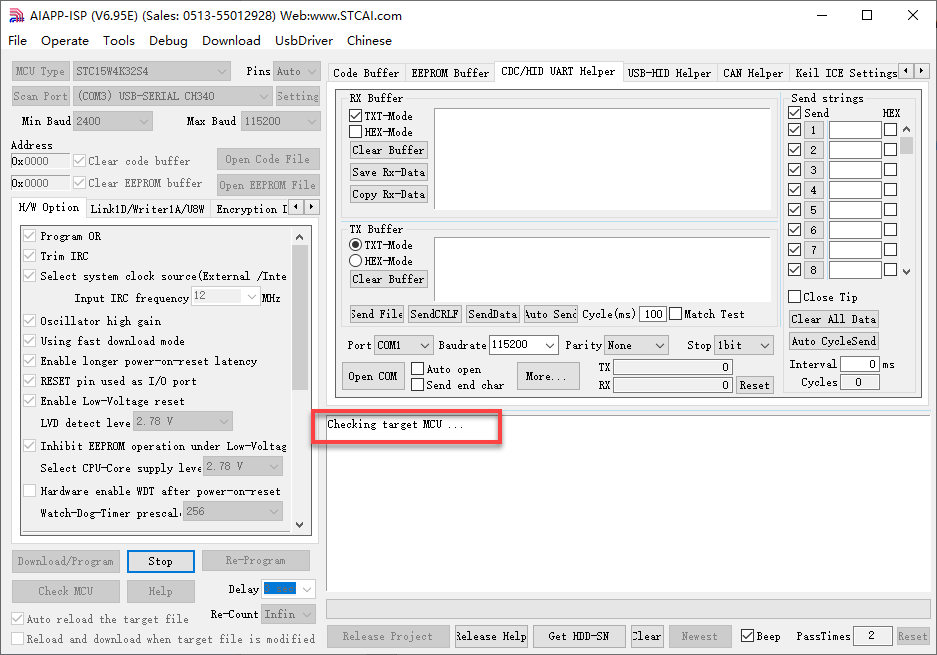
Task: Click the Auto CycleSend button
Action: click(834, 341)
